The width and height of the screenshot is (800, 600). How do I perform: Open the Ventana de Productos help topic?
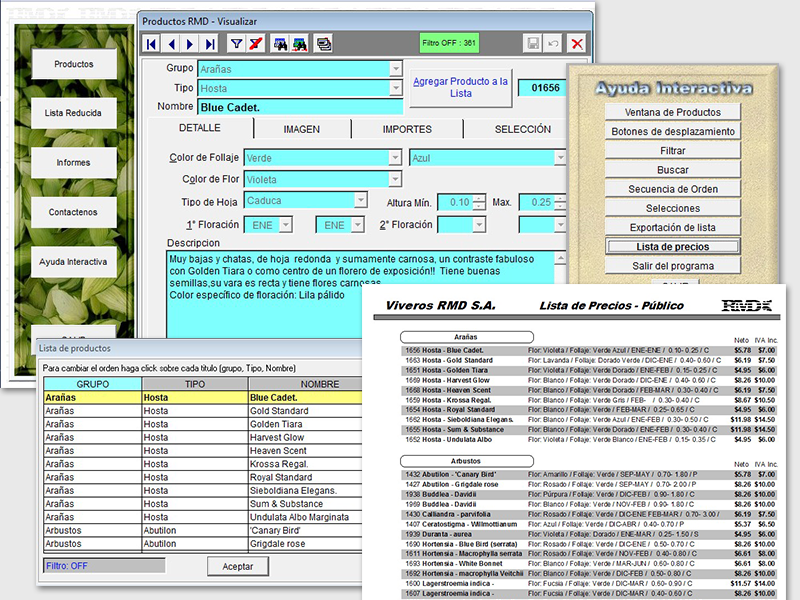pyautogui.click(x=672, y=112)
